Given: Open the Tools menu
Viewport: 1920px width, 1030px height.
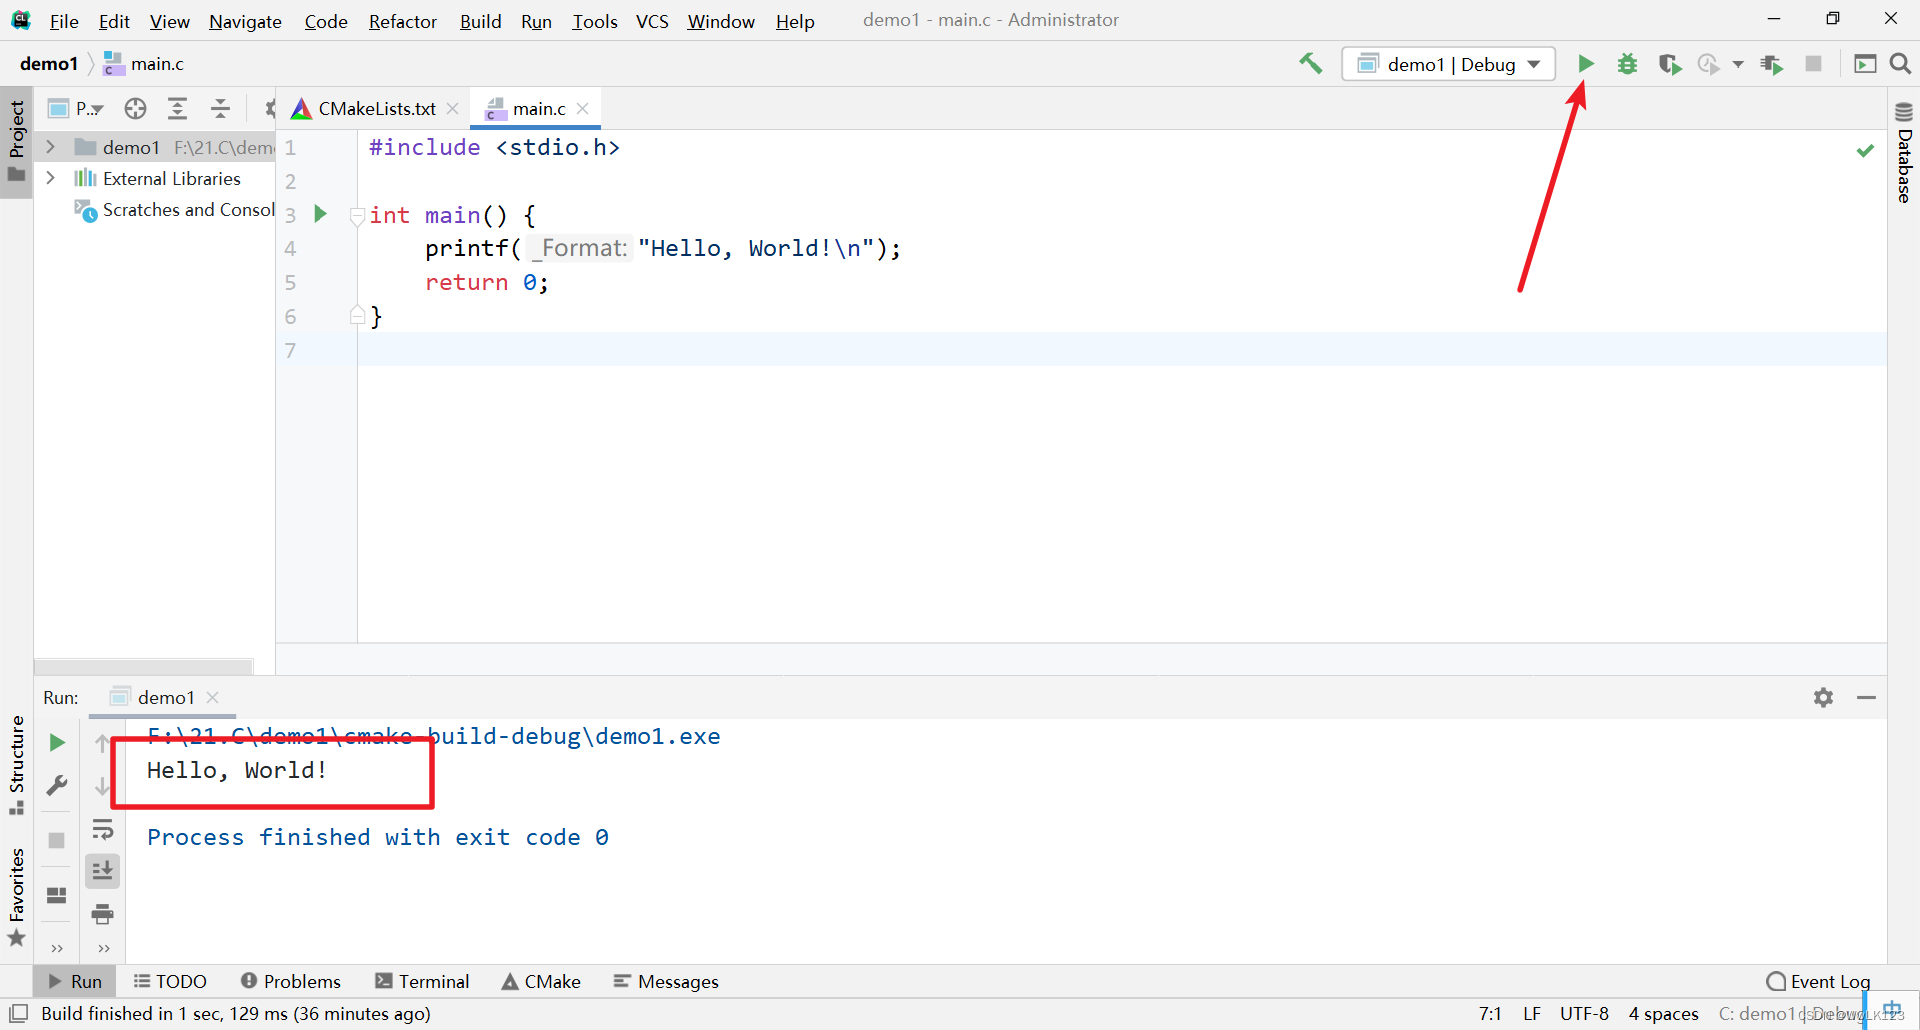Looking at the screenshot, I should click(x=595, y=21).
